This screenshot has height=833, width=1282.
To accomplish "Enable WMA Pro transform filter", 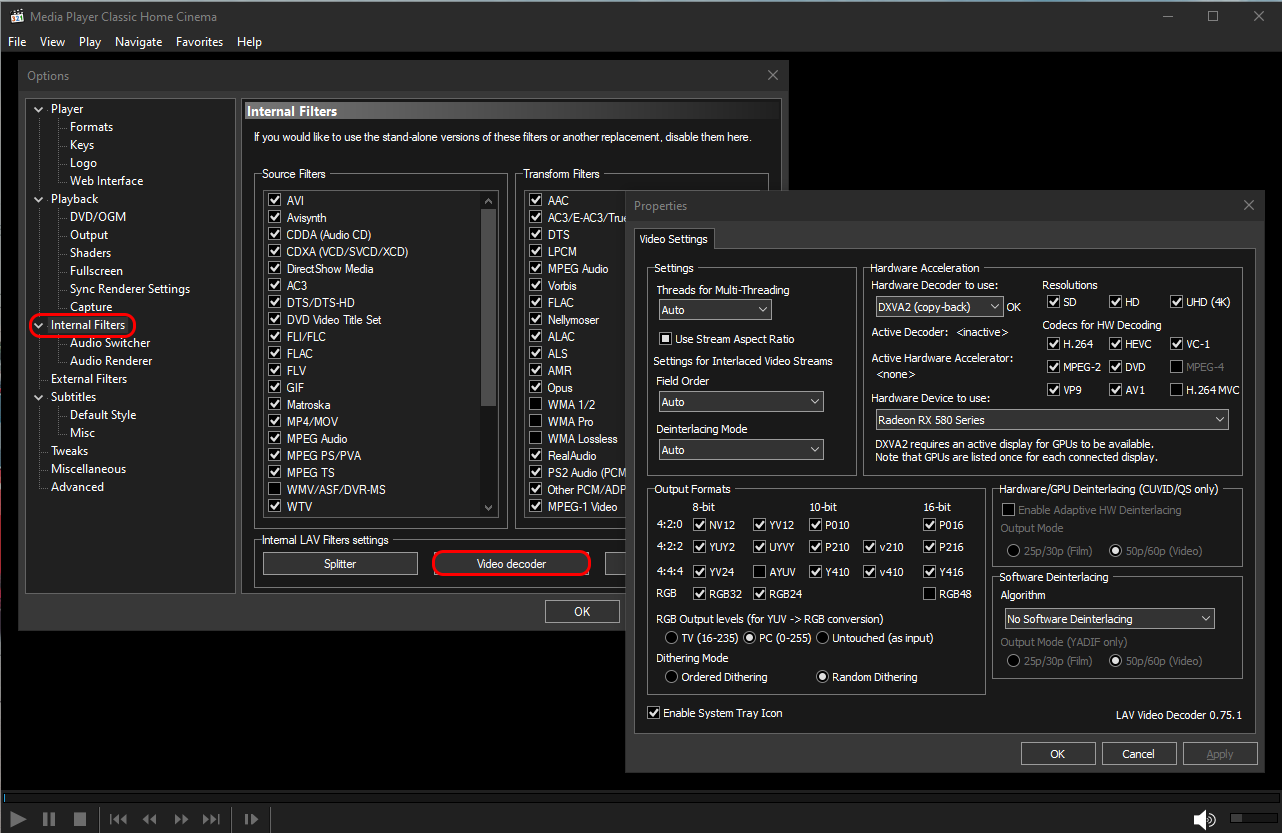I will (536, 422).
